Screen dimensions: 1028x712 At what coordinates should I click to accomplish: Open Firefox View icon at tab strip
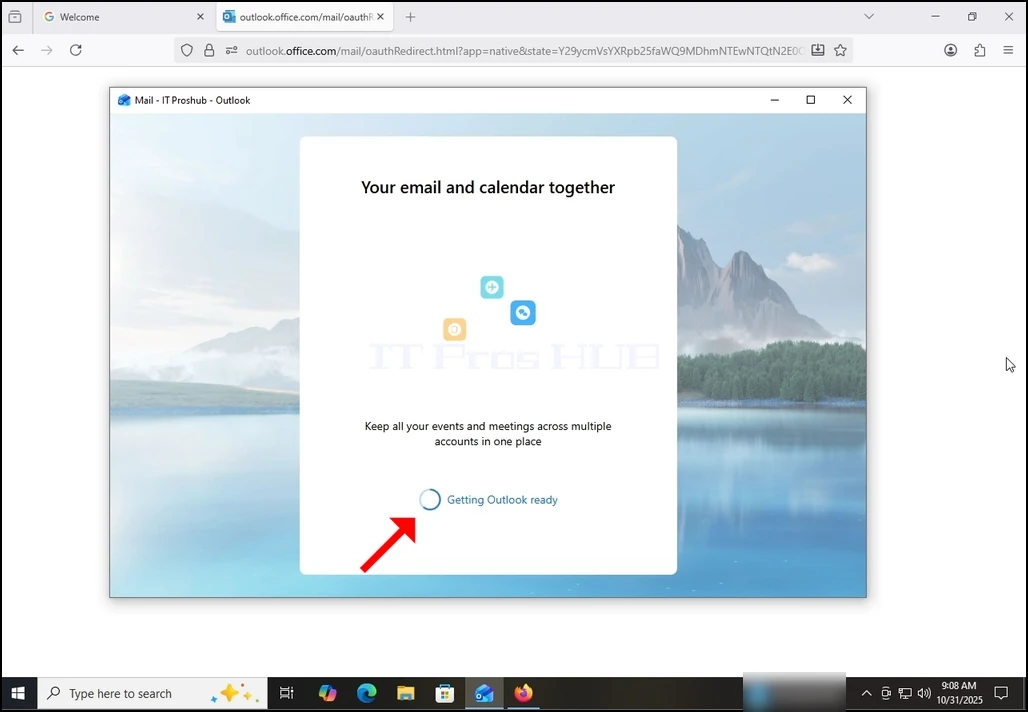coord(15,17)
